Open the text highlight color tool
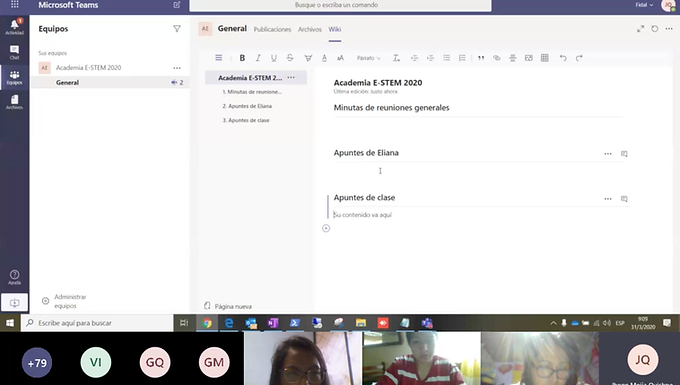Screen dimensions: 680x385 coord(308,58)
